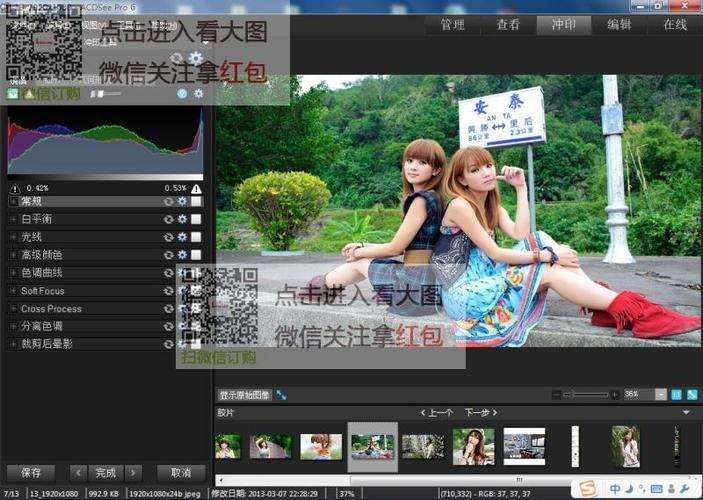Switch to the 管理 mode tab
This screenshot has height=500, width=703.
click(452, 25)
